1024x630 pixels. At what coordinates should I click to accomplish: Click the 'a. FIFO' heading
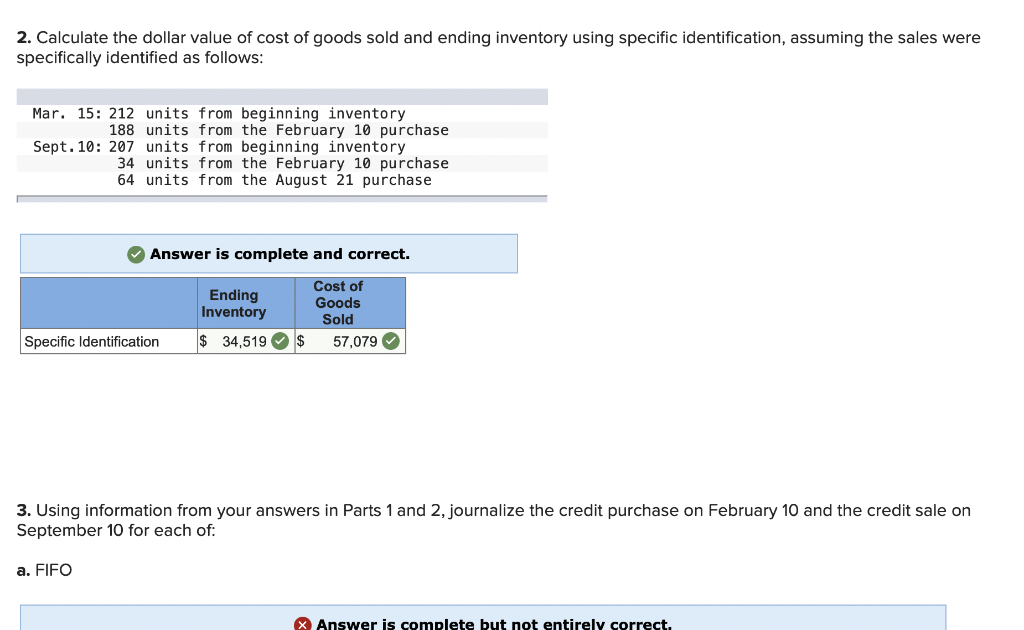pos(44,570)
